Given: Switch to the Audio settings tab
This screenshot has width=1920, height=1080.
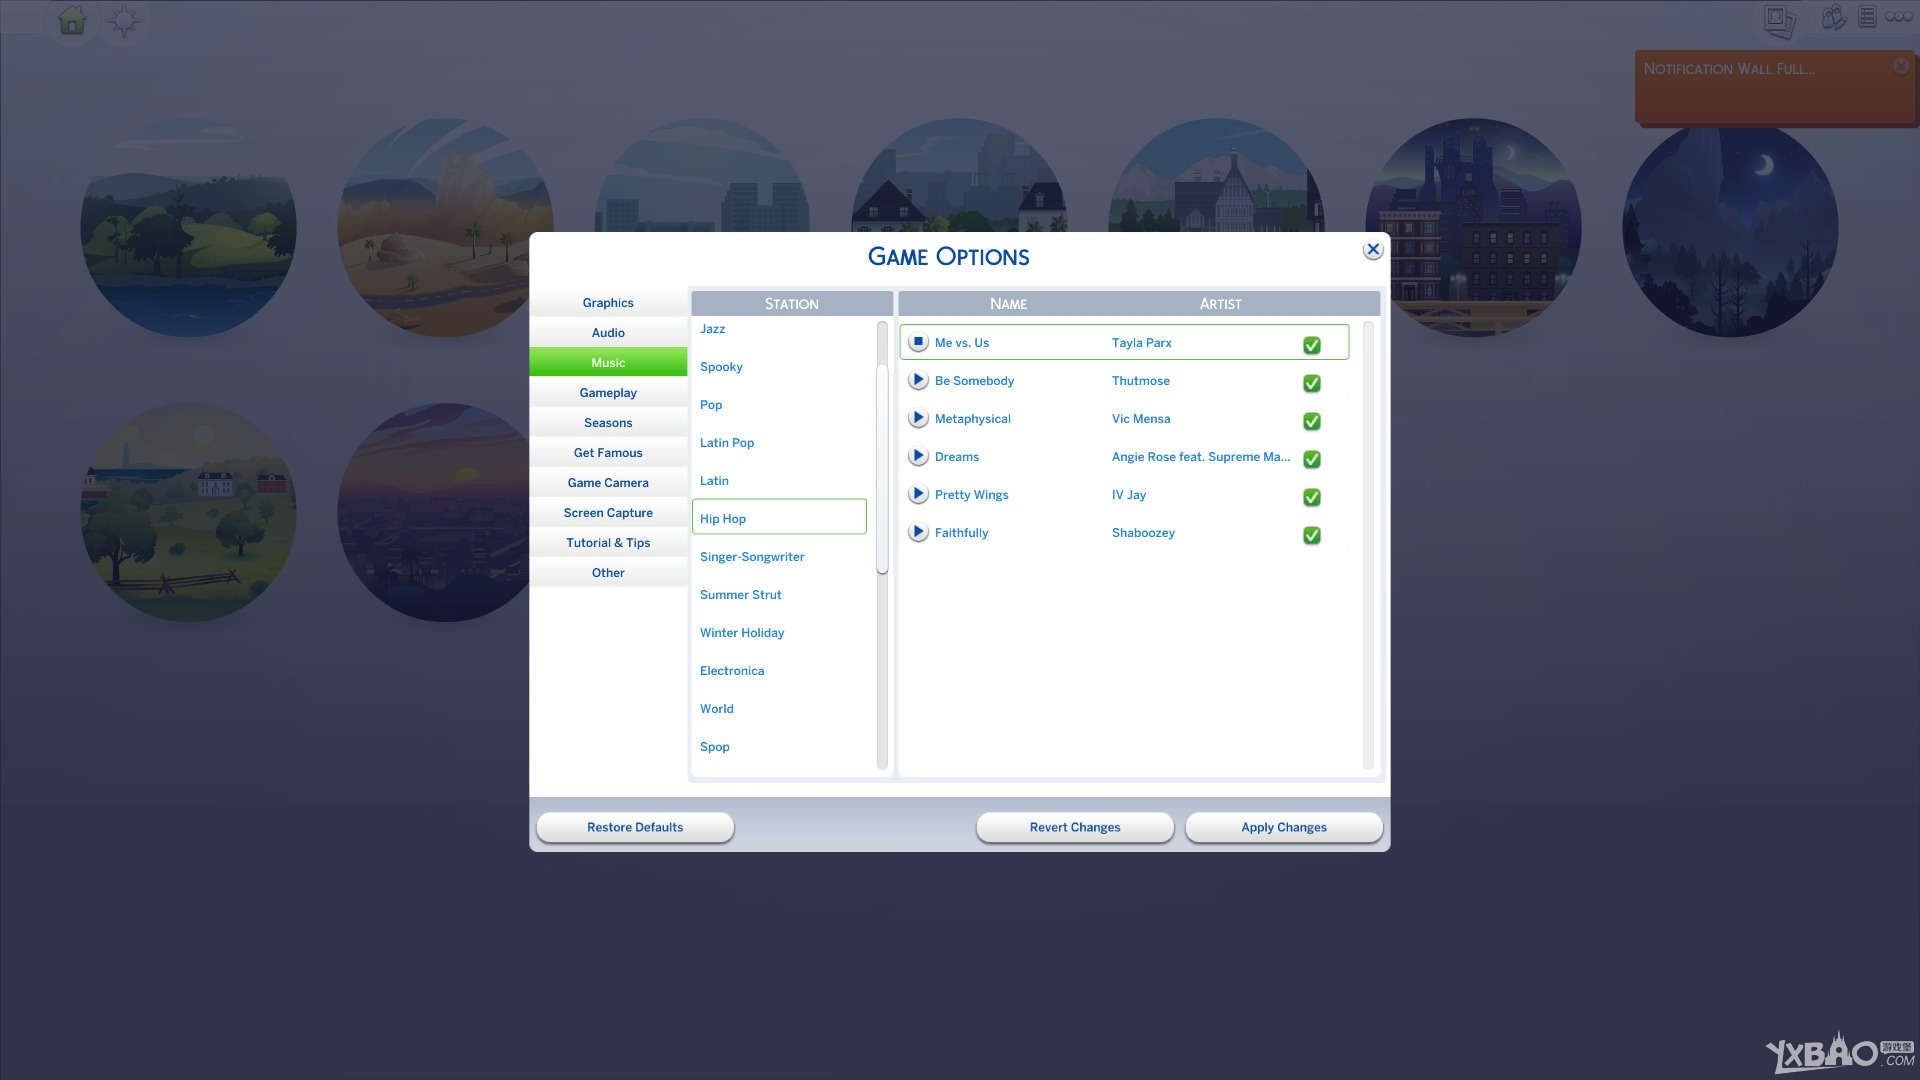Looking at the screenshot, I should [607, 332].
